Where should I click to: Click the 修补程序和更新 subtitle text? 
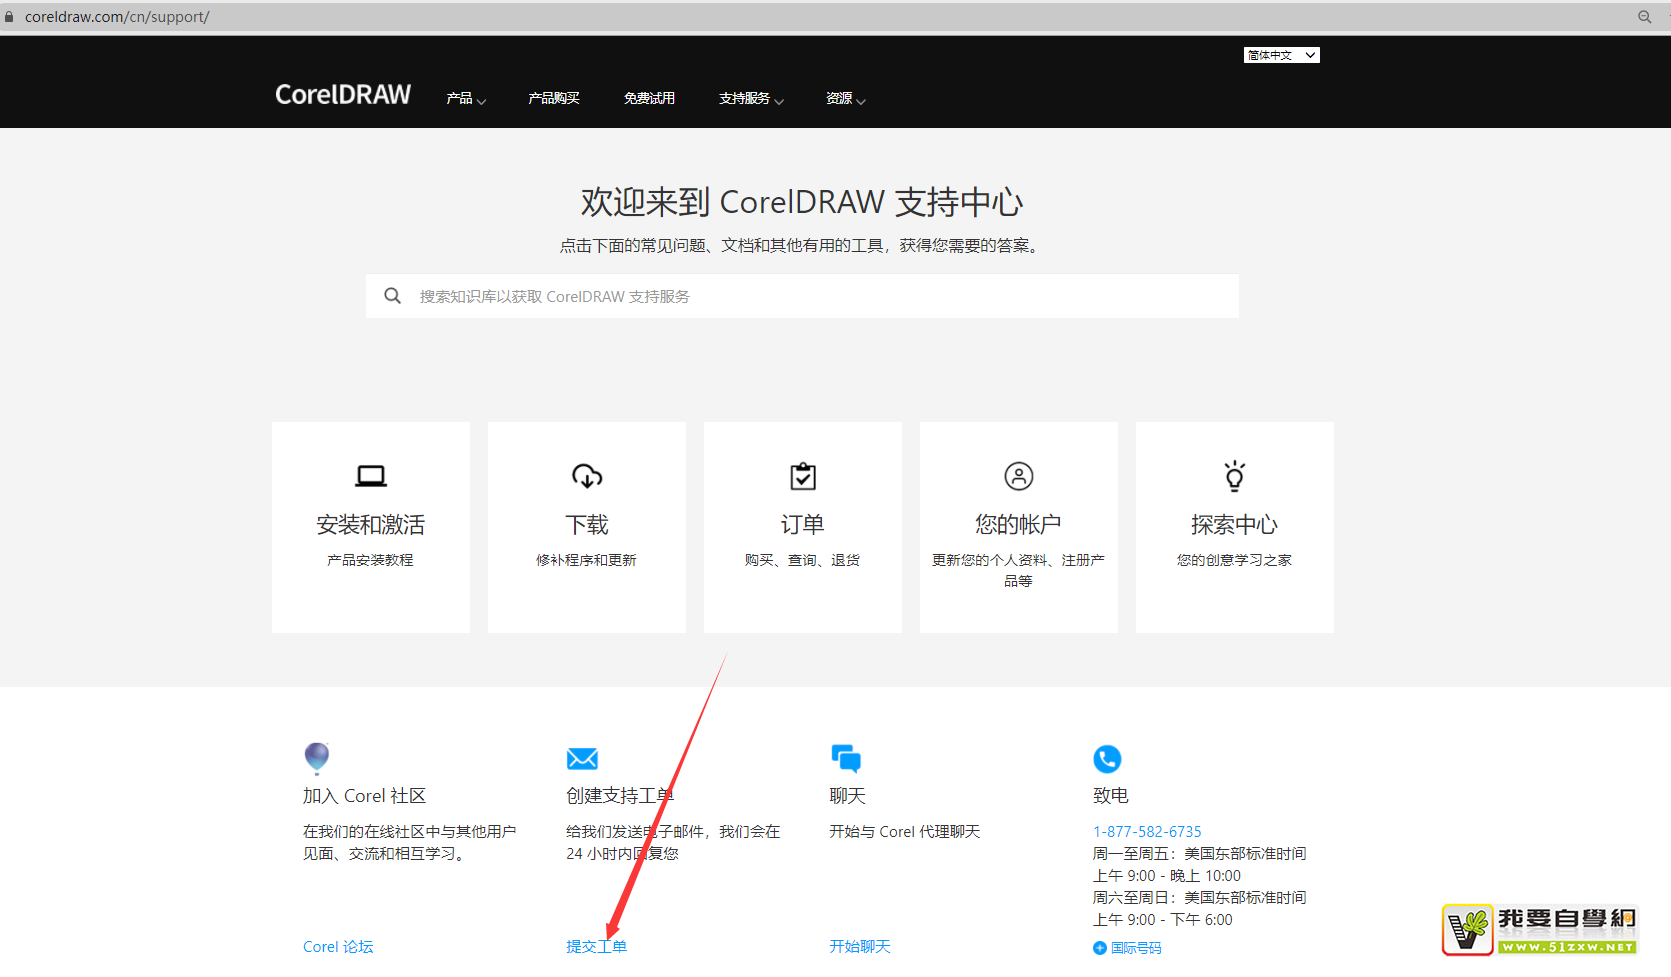pyautogui.click(x=587, y=560)
